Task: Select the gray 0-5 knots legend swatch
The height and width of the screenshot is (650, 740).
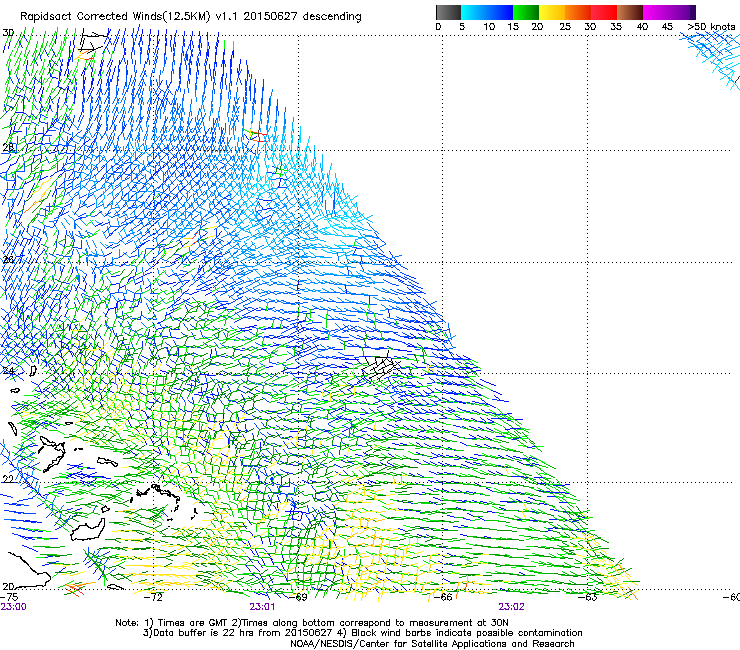Action: click(448, 12)
